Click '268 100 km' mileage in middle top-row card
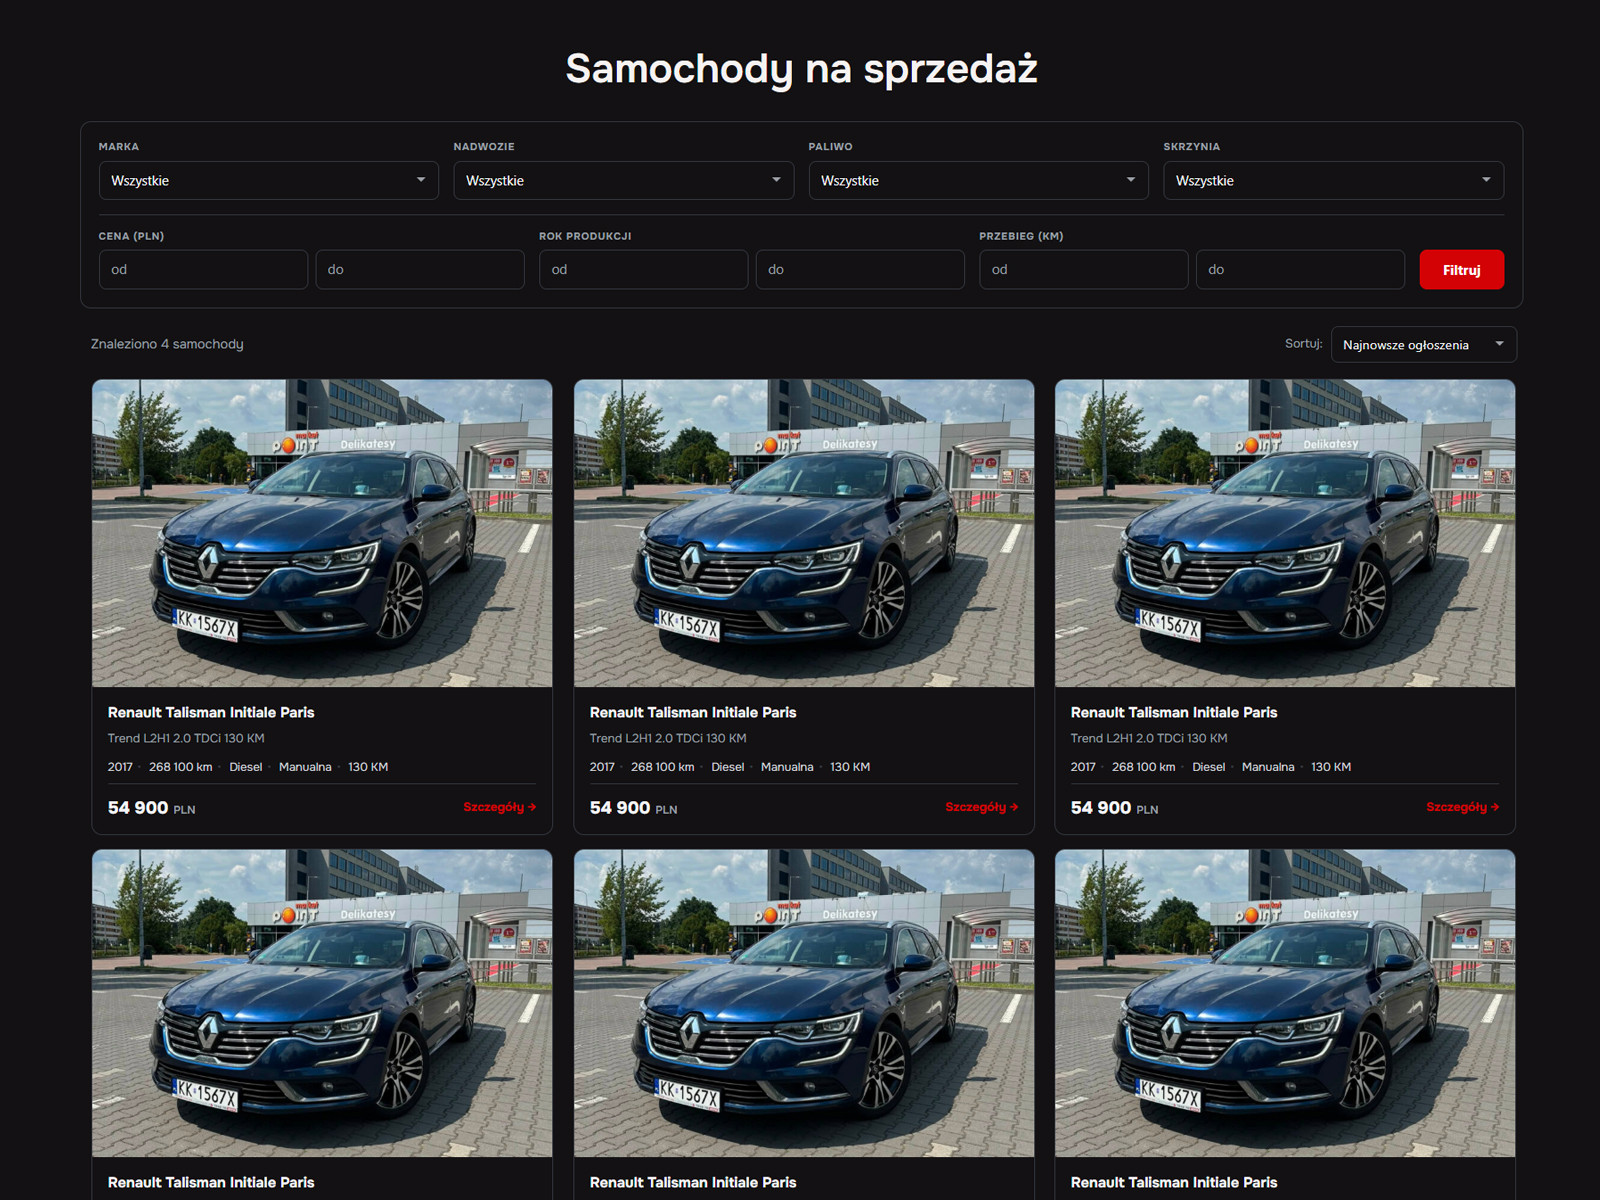The image size is (1600, 1200). [662, 767]
